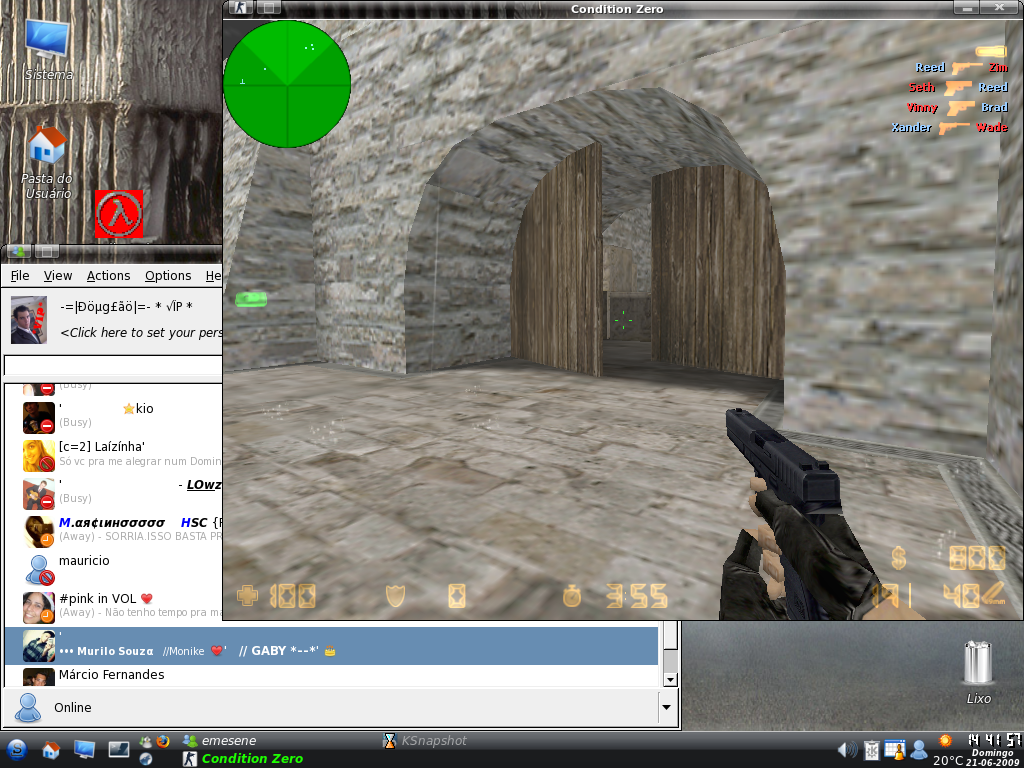
Task: Click the avatar of Murilo Souza contact
Action: click(x=39, y=646)
